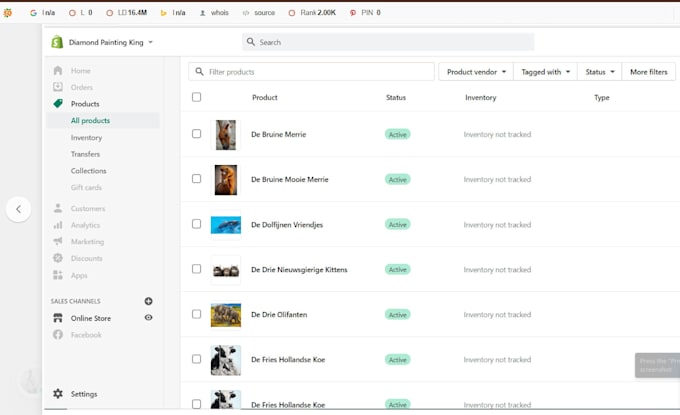
Task: Check the De Drie Nieuwsgierige Kittens checkbox
Action: [196, 269]
